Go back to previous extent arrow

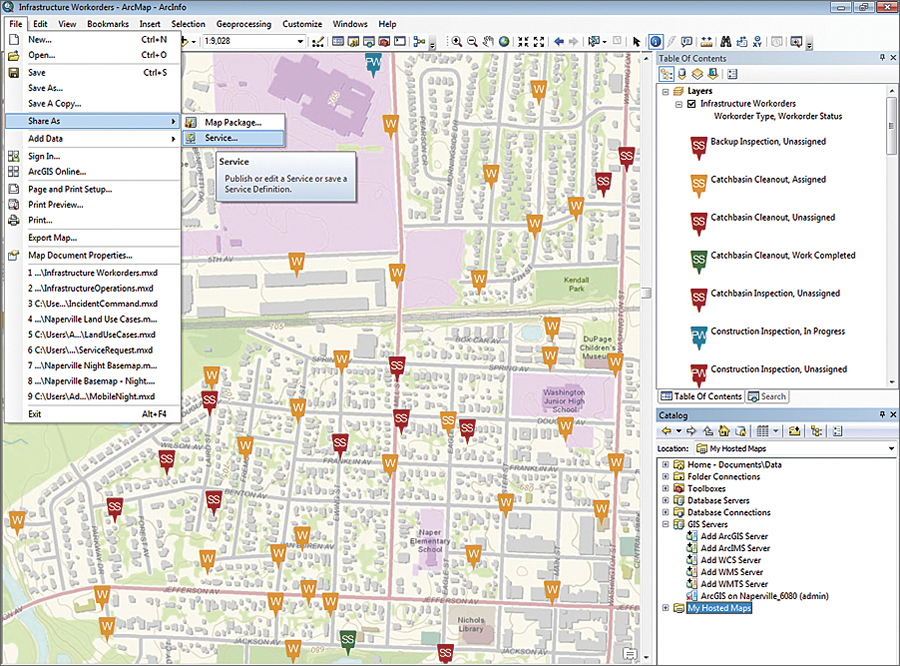tap(558, 42)
